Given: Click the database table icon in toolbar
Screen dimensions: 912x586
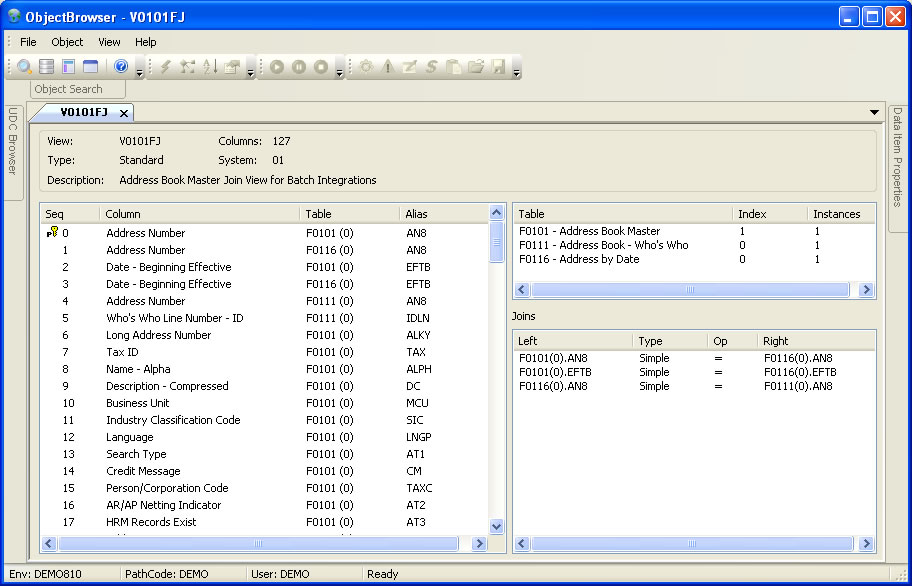Looking at the screenshot, I should tap(46, 67).
